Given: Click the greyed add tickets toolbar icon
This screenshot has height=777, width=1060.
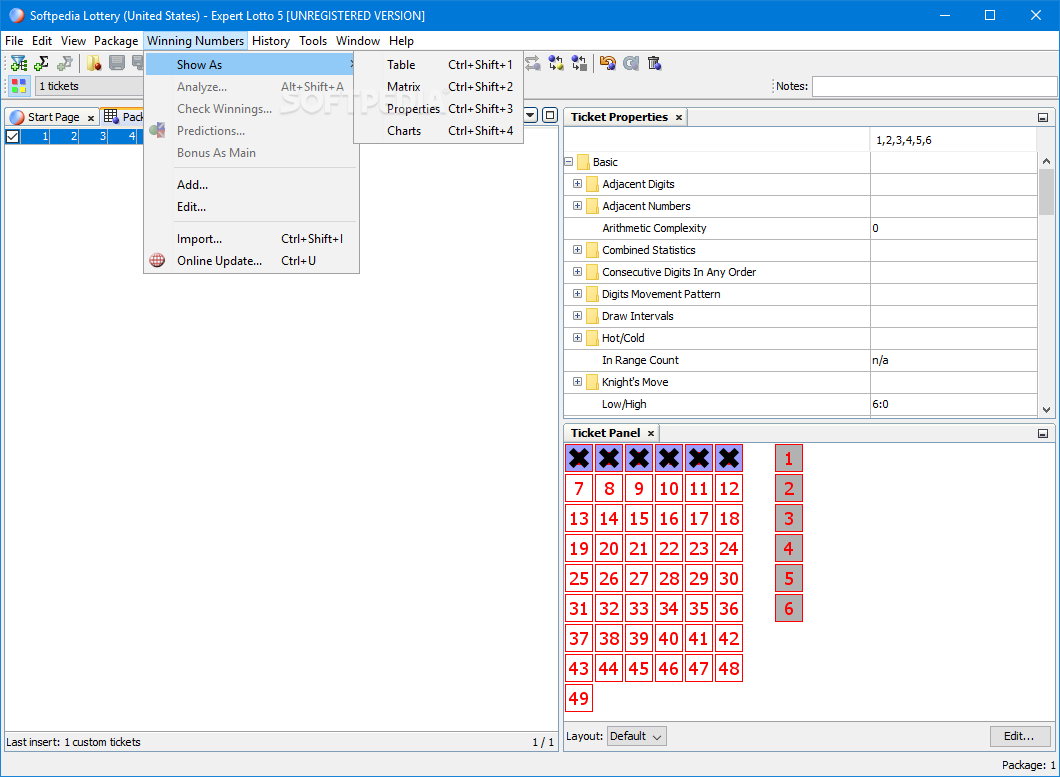Looking at the screenshot, I should click(64, 64).
